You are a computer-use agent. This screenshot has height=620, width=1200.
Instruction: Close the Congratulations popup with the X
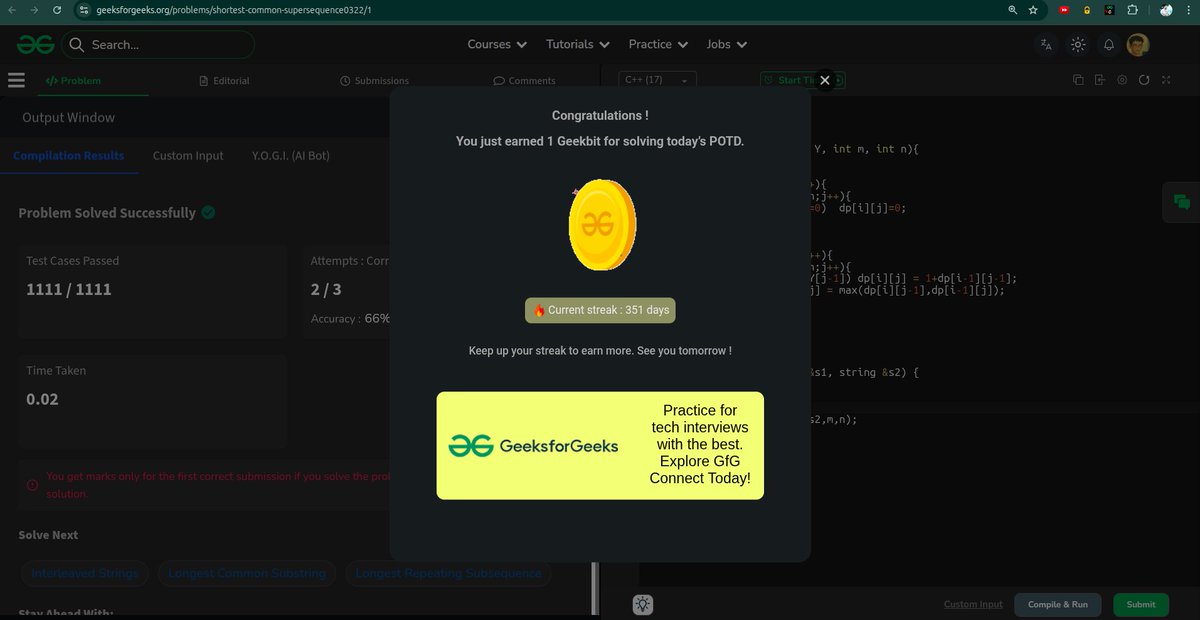tap(824, 81)
